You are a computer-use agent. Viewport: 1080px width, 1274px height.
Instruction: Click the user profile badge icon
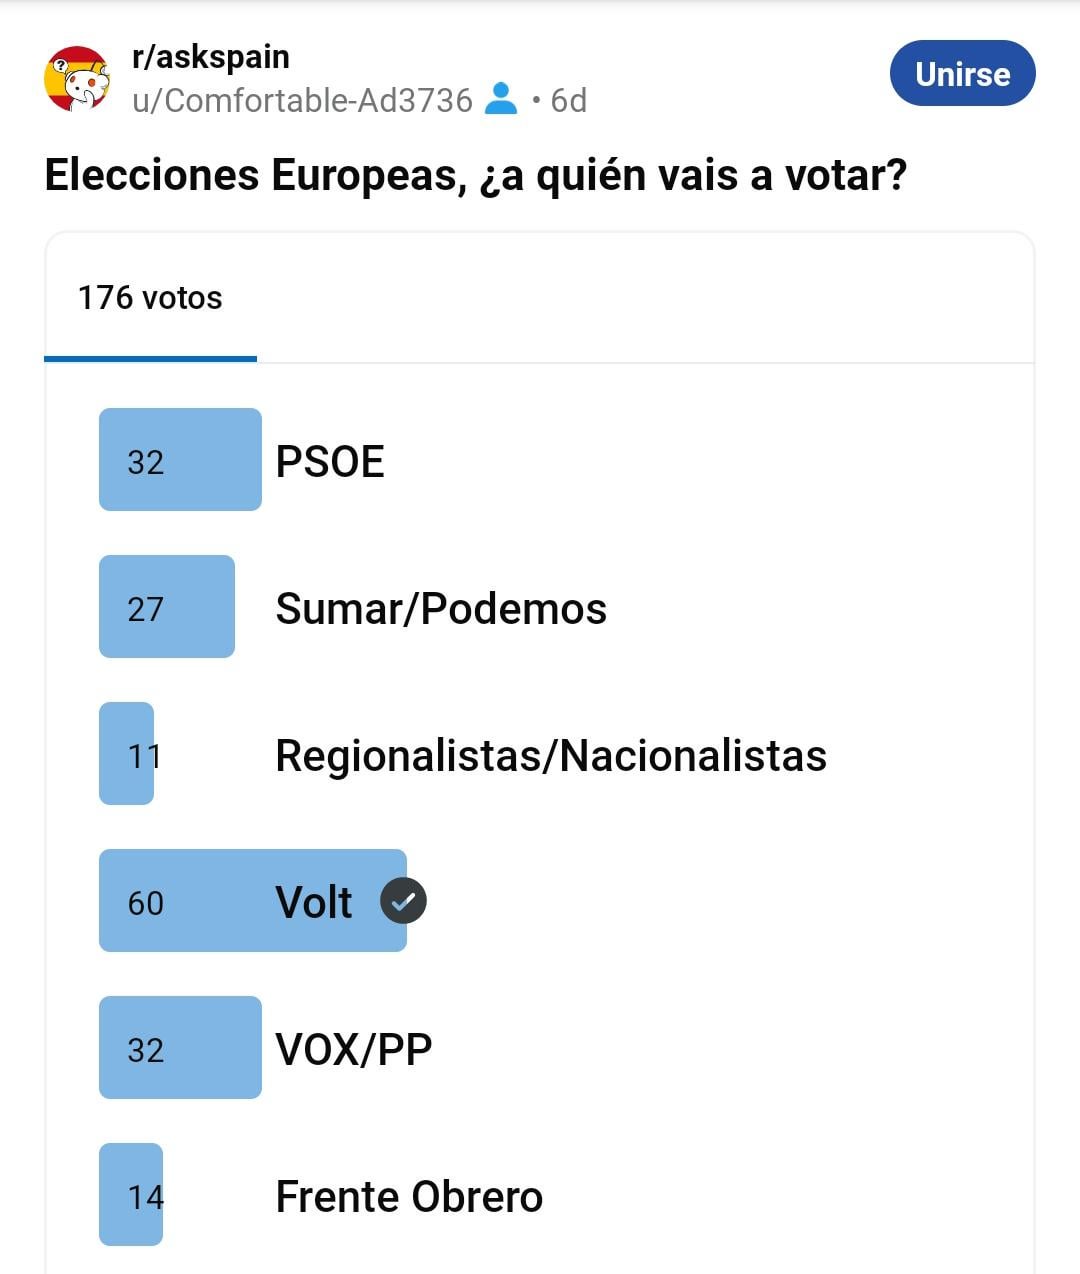pyautogui.click(x=501, y=99)
